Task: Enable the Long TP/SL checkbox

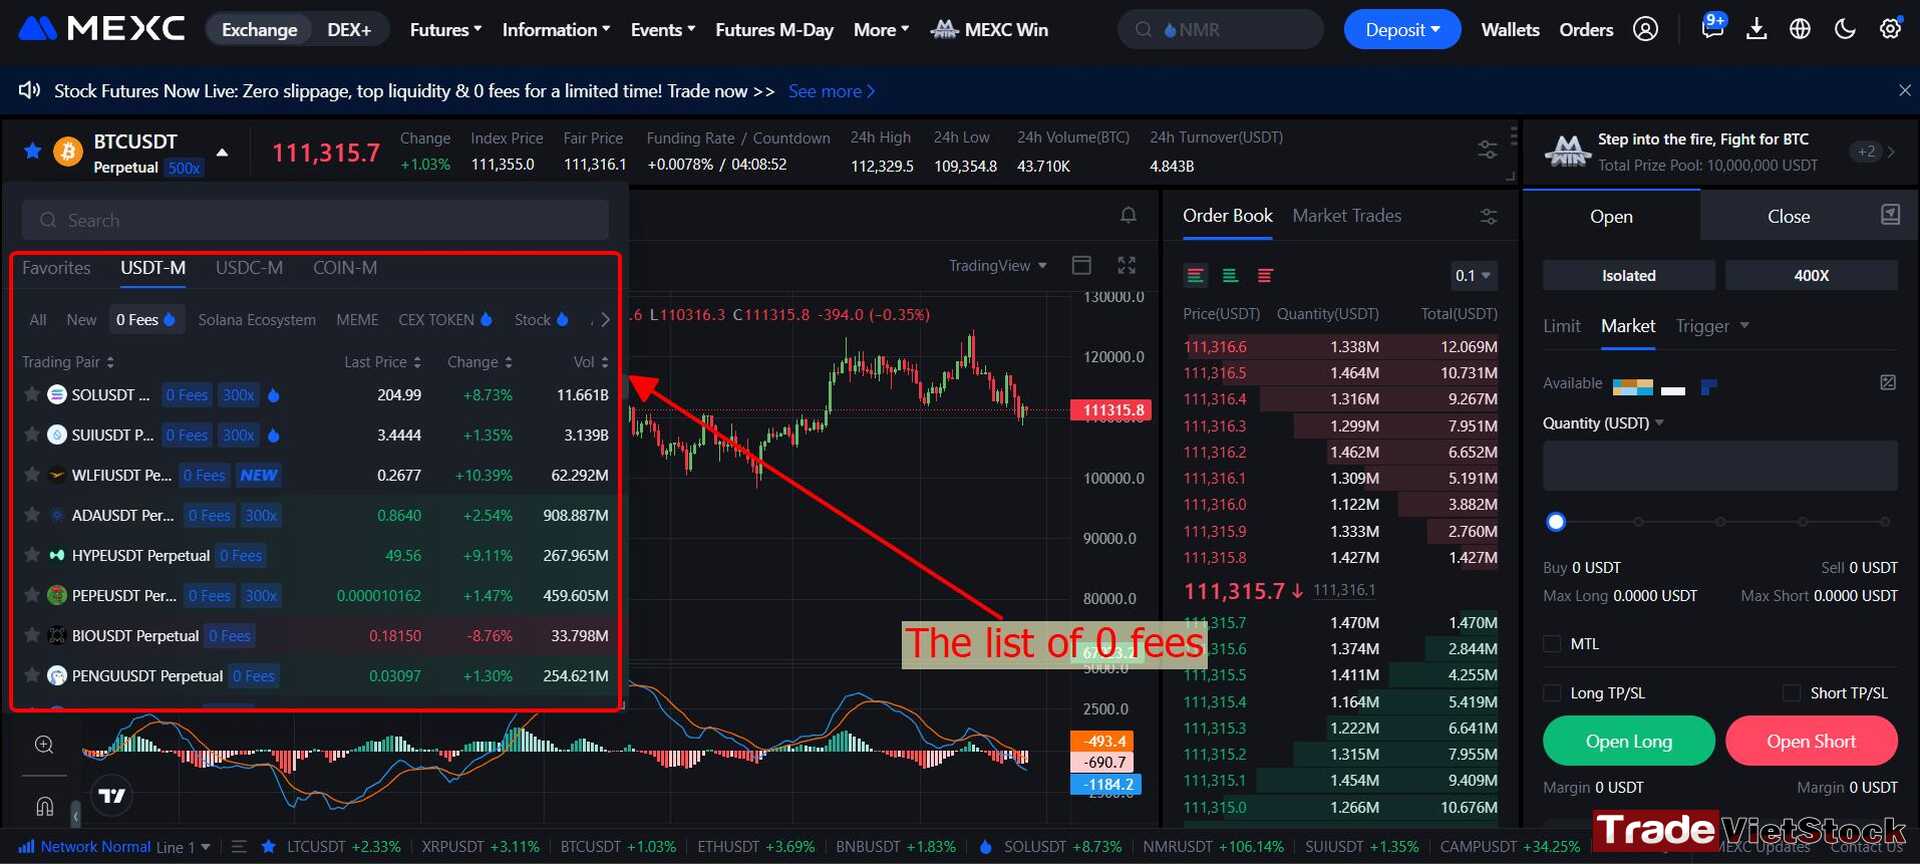Action: tap(1552, 693)
